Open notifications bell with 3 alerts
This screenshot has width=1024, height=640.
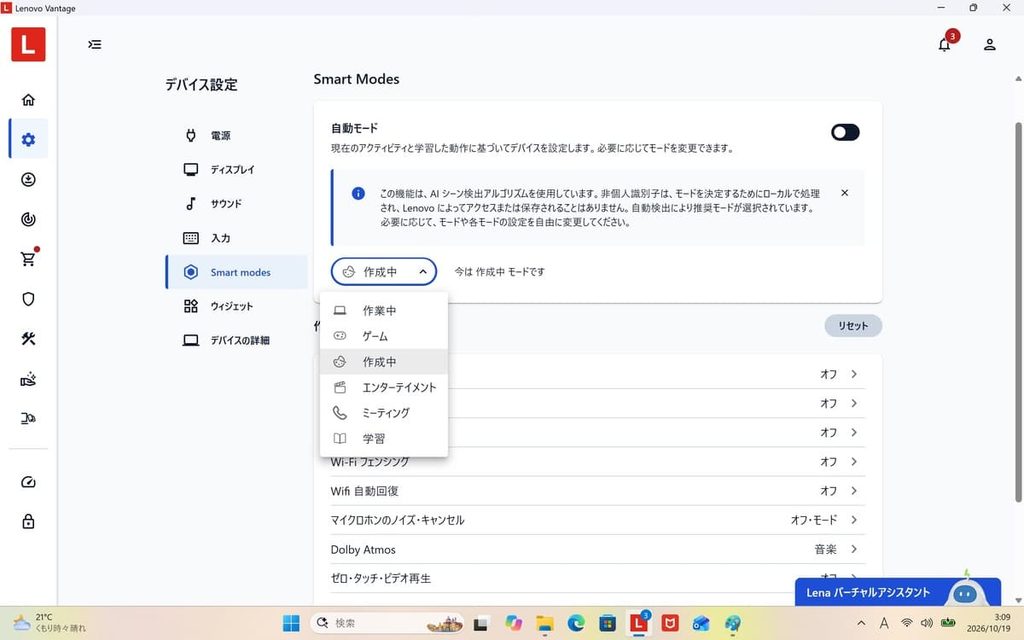pos(944,44)
